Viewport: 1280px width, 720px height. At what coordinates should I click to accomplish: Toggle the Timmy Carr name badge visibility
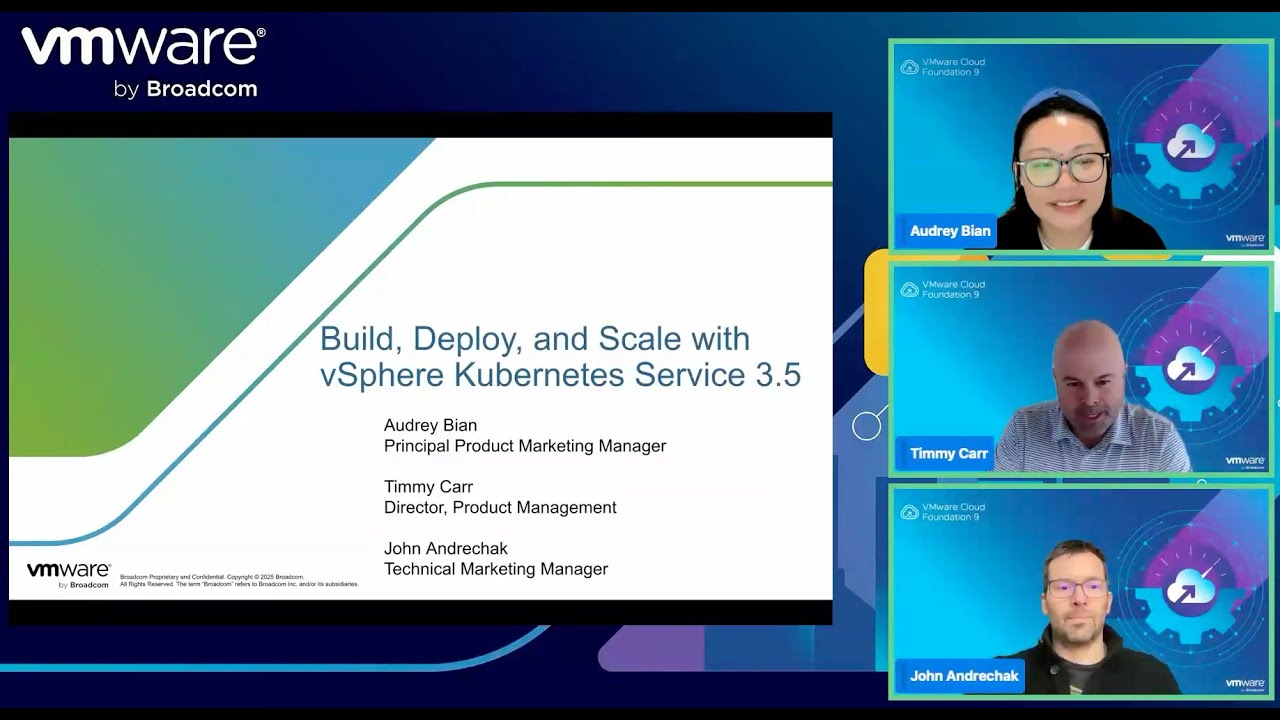pyautogui.click(x=944, y=453)
